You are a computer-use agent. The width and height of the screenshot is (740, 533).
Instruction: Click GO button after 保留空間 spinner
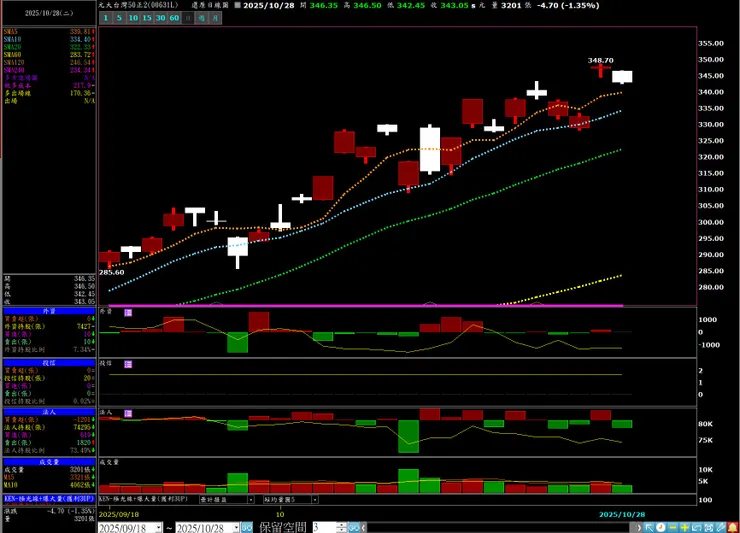[x=354, y=528]
